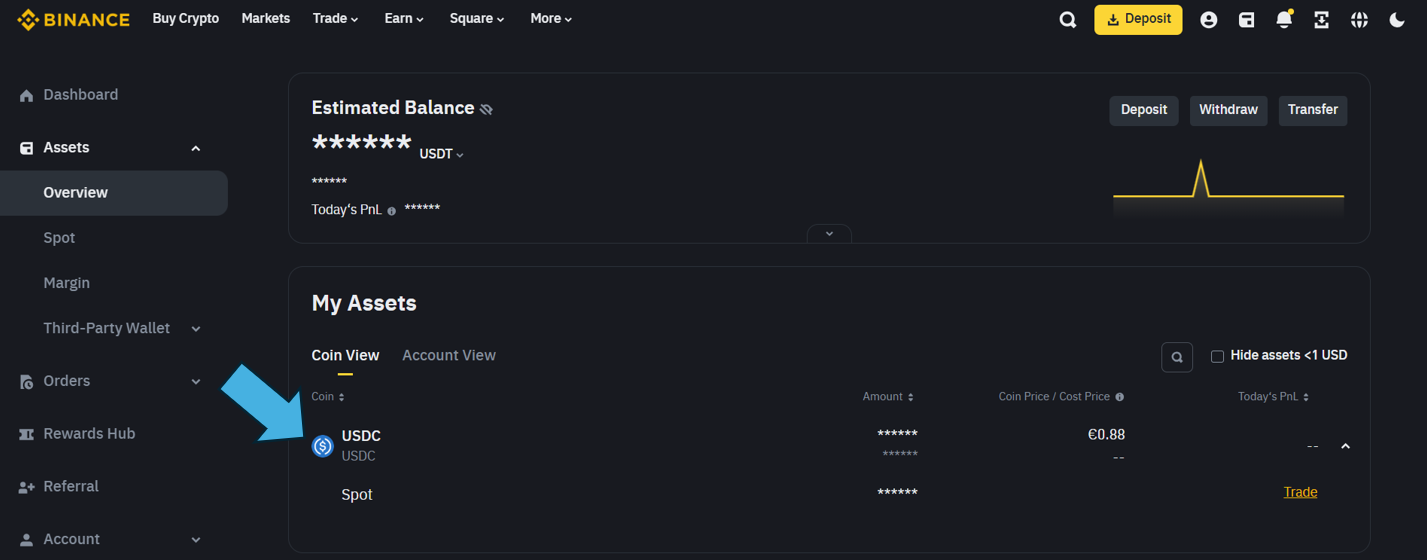Toggle dark mode moon icon
The height and width of the screenshot is (560, 1427).
1397,20
